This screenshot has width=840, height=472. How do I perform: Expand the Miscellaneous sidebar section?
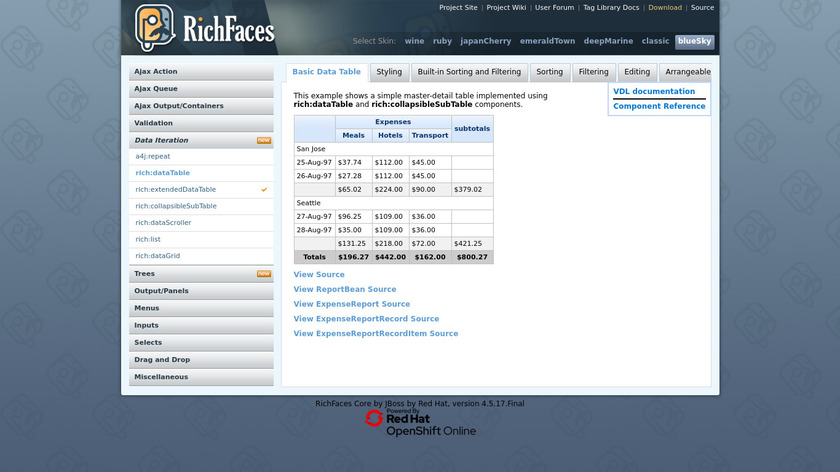[x=201, y=377]
